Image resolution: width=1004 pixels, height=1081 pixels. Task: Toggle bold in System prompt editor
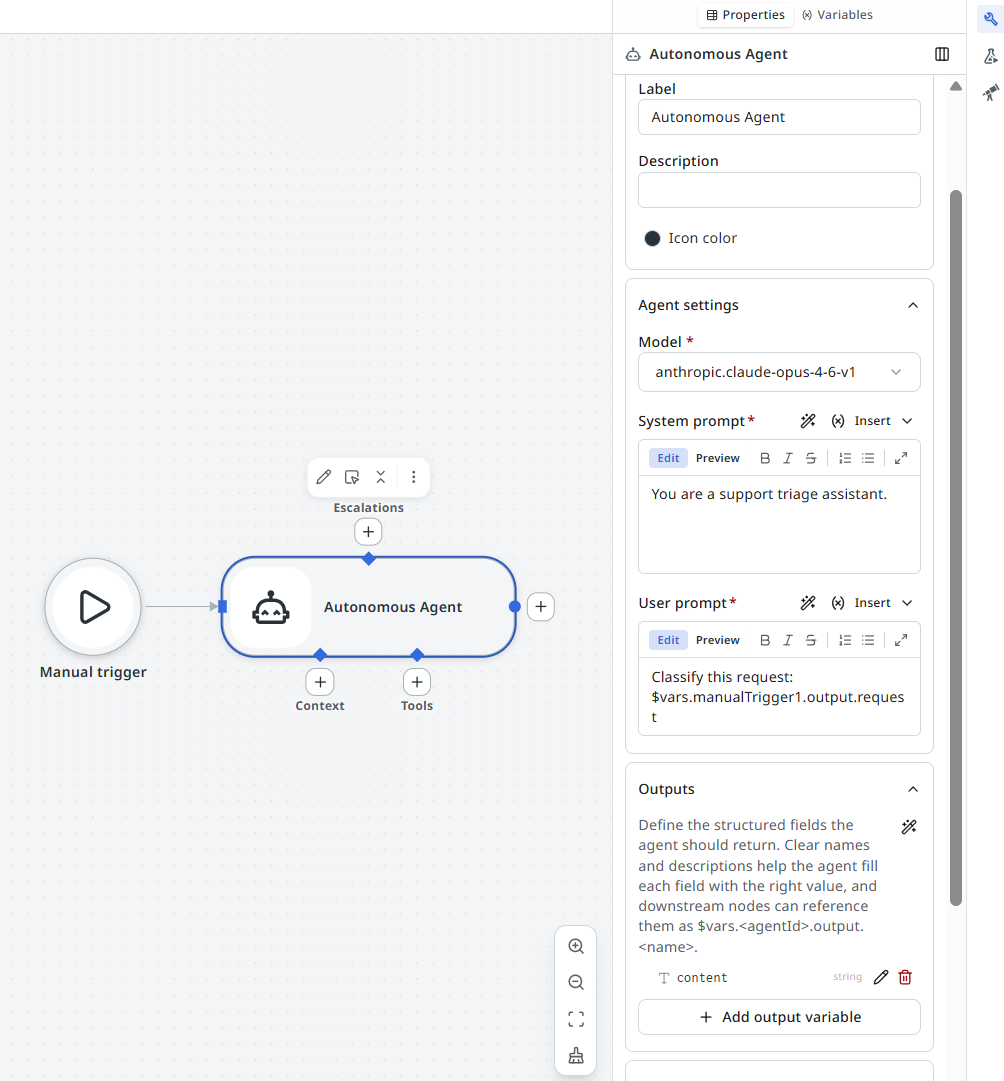click(765, 458)
